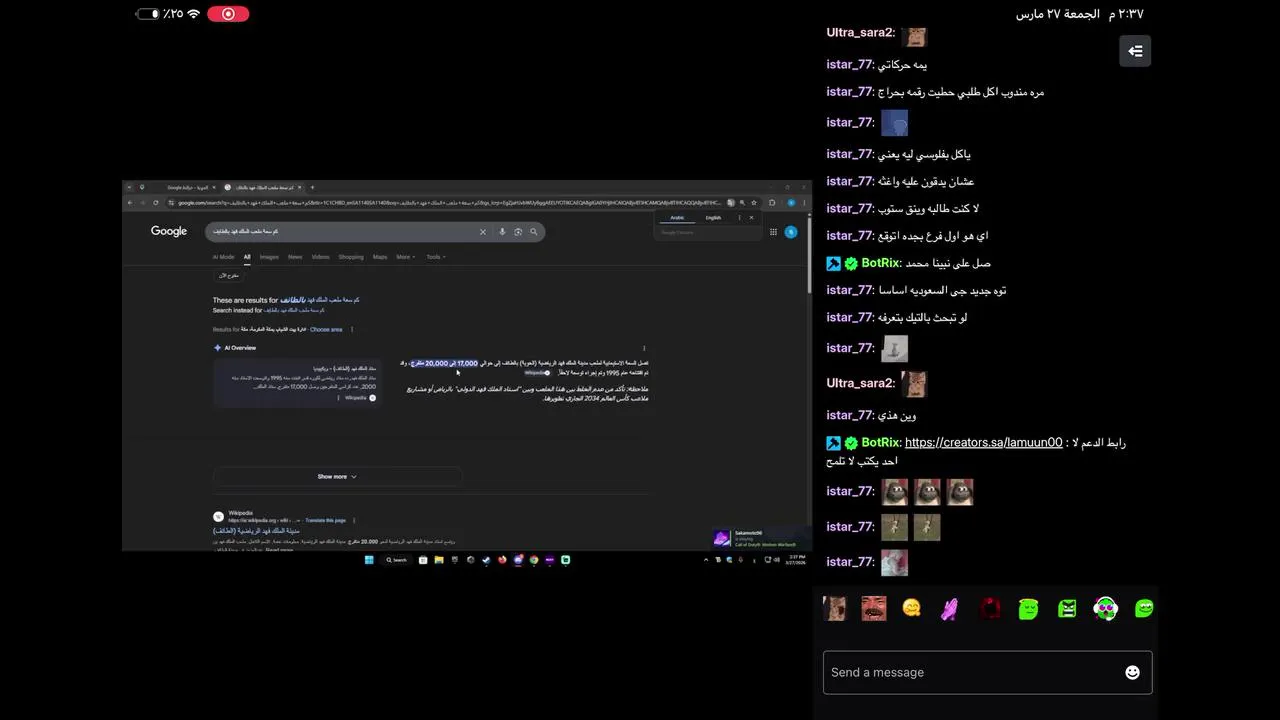The width and height of the screenshot is (1280, 720).
Task: Click the magnifier search icon in Google
Action: click(x=534, y=232)
